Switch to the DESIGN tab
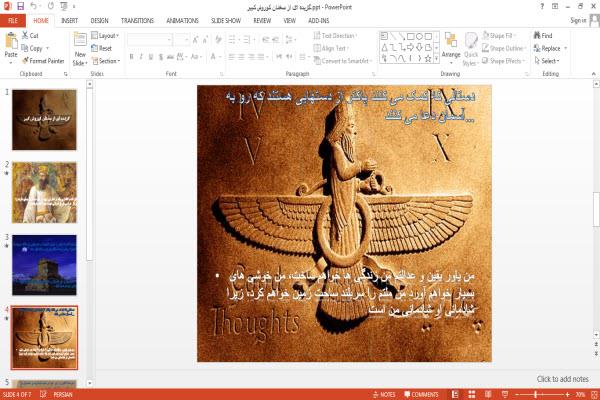This screenshot has width=600, height=400. coord(99,21)
